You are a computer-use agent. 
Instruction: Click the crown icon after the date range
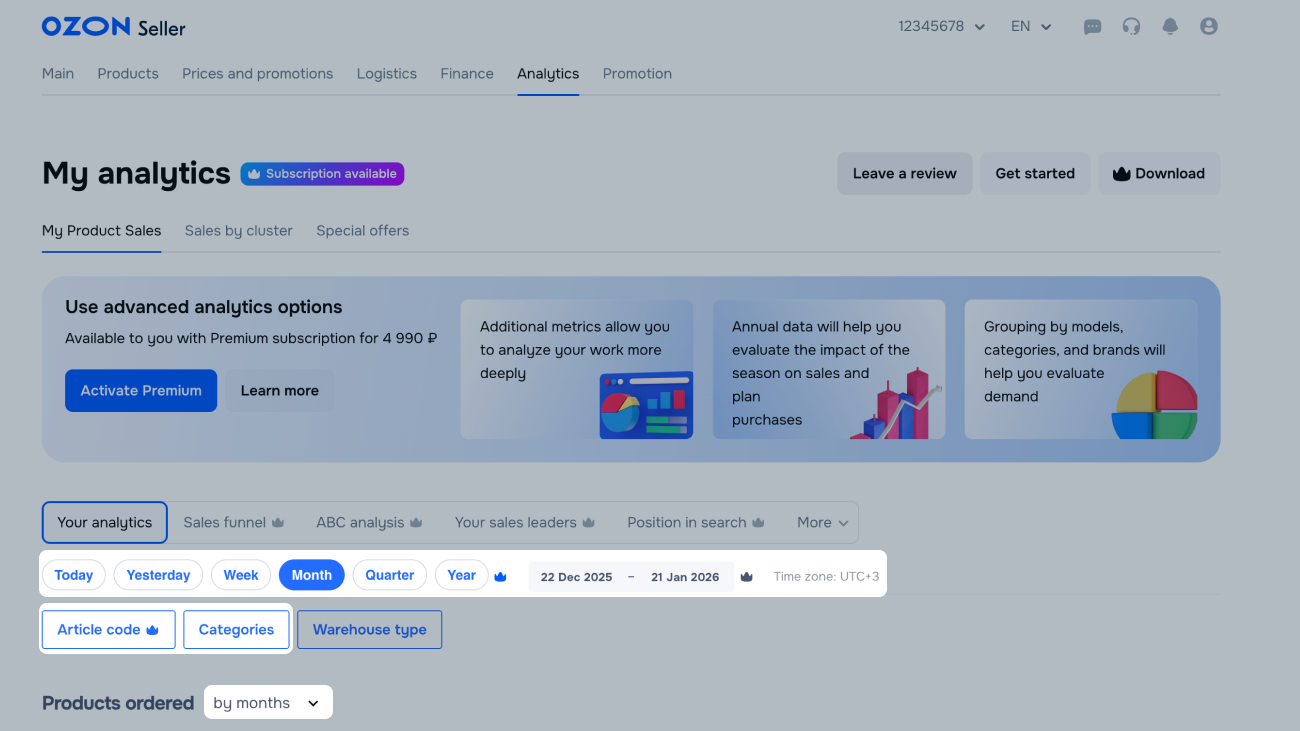tap(746, 577)
